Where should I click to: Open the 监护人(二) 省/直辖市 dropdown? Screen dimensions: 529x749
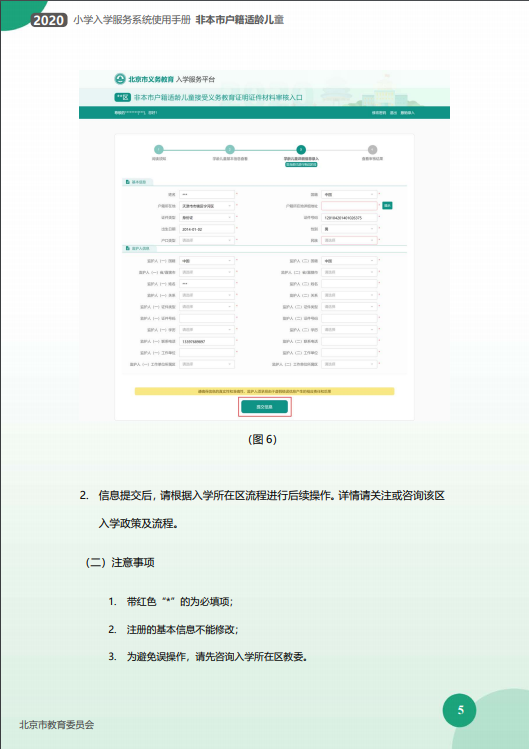(349, 272)
